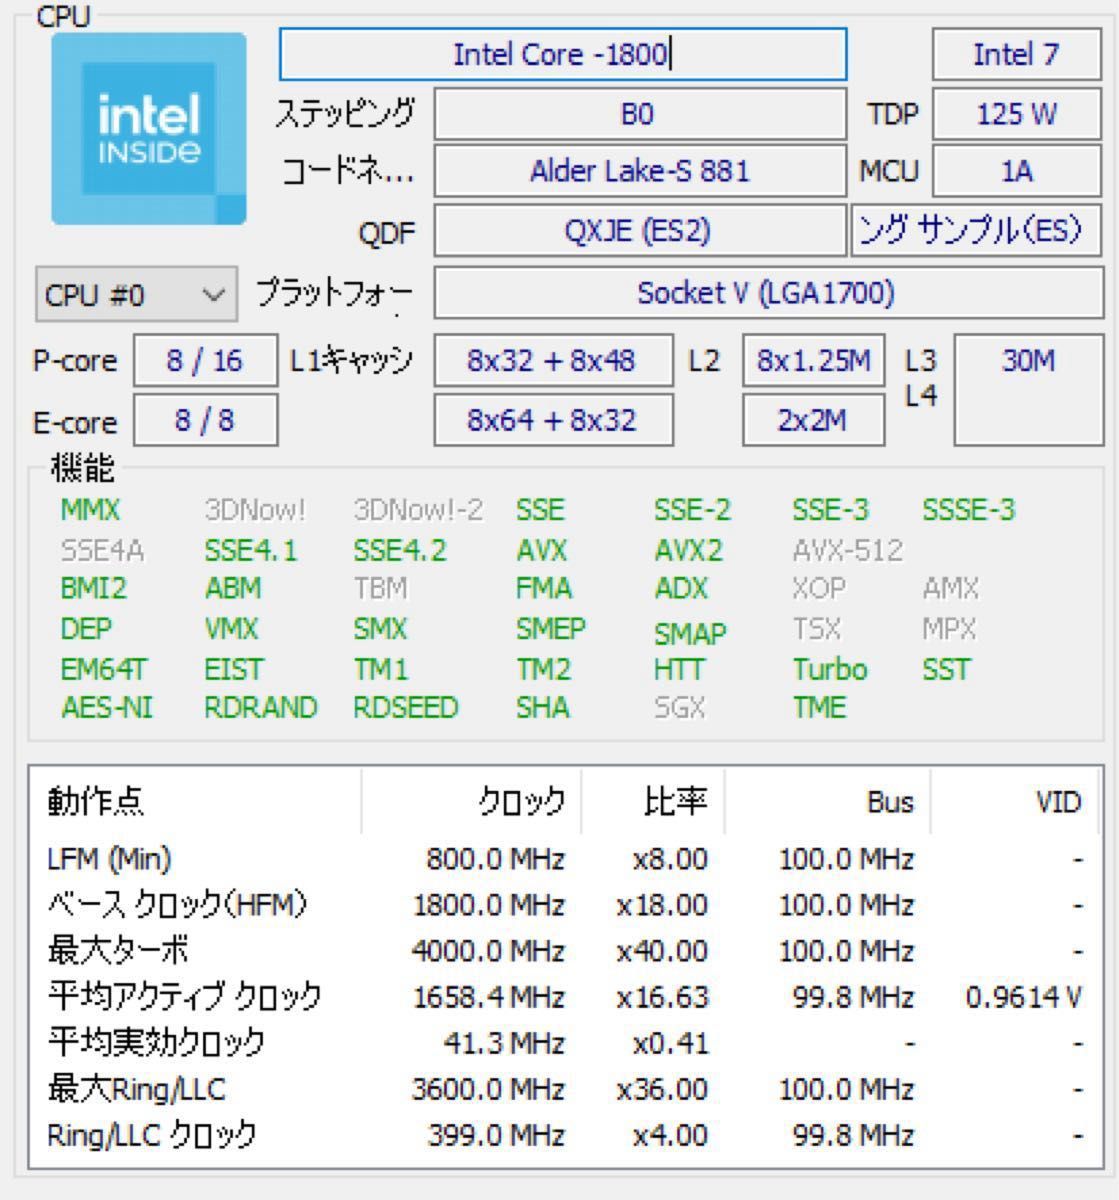Select the Alder Lake-S 881 codename field
Image resolution: width=1119 pixels, height=1200 pixels.
pyautogui.click(x=638, y=172)
